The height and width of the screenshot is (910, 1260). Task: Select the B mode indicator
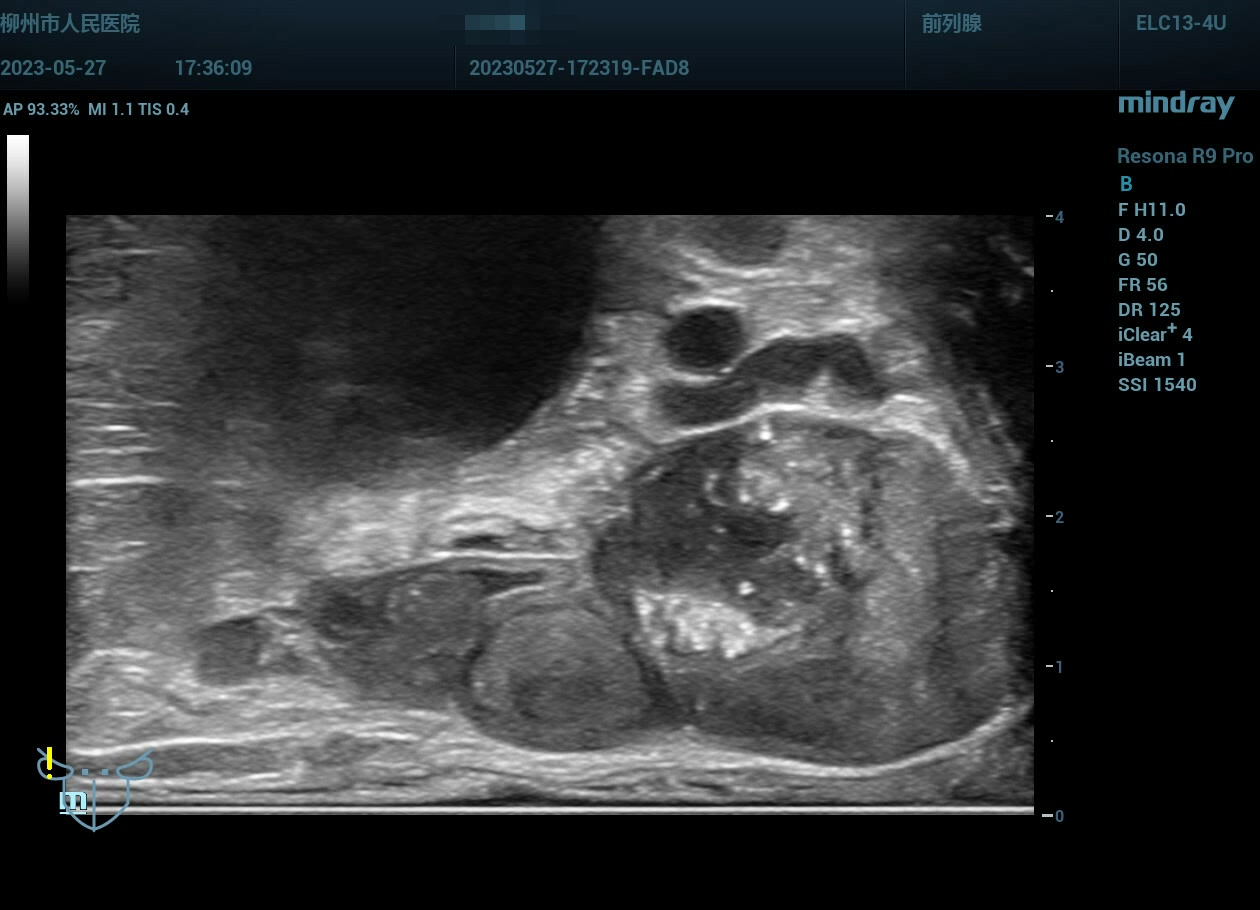(x=1126, y=184)
